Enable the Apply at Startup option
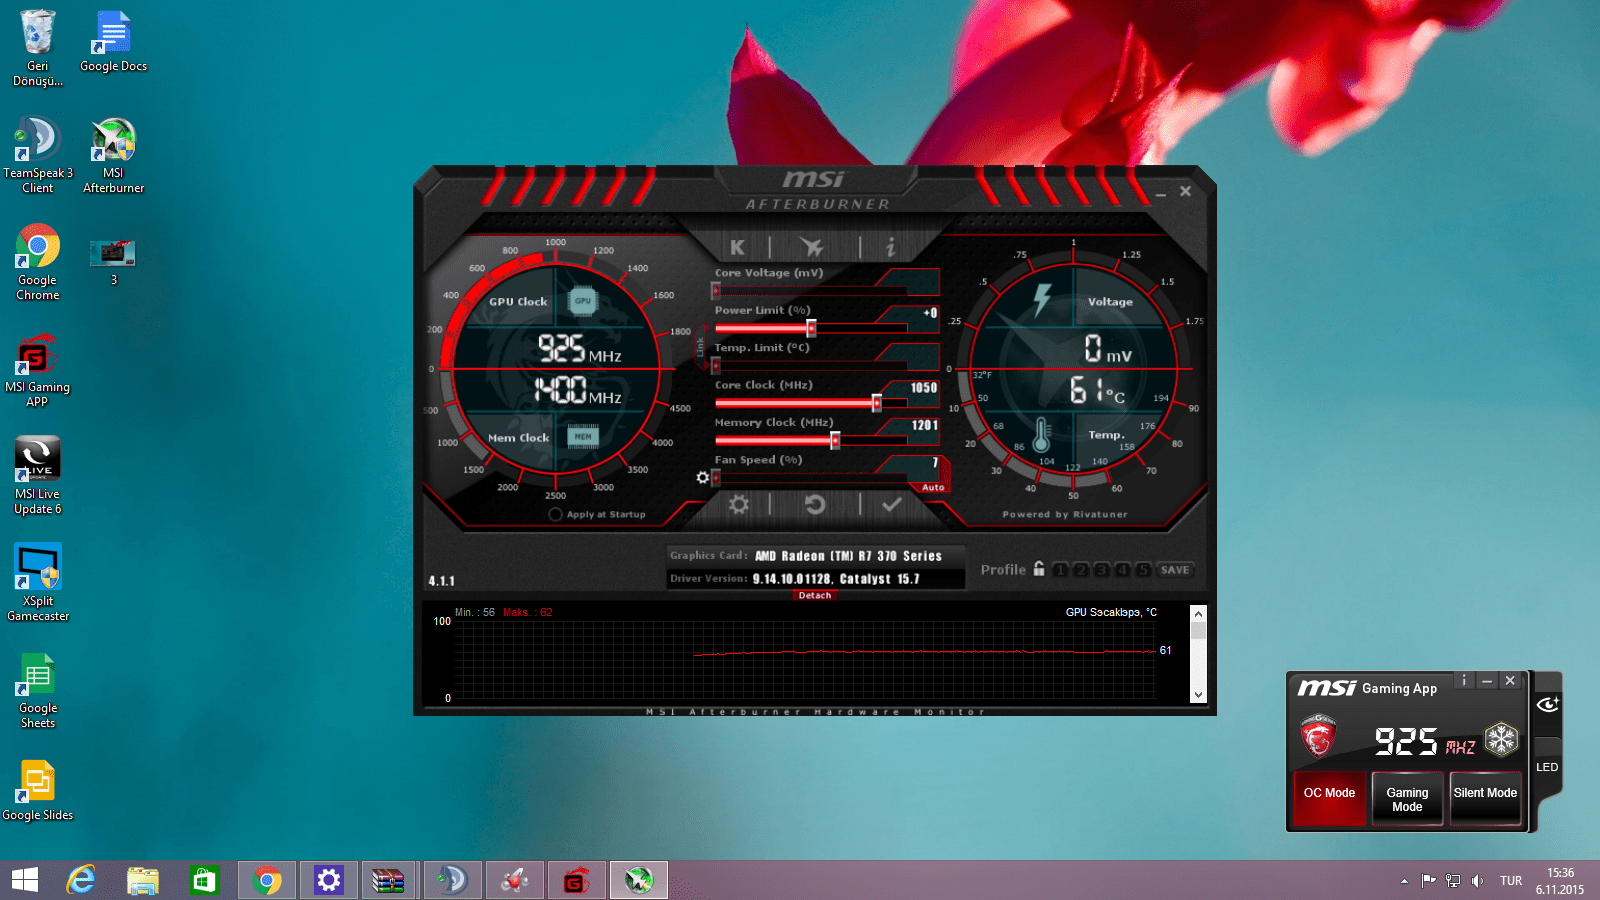Viewport: 1600px width, 900px height. [x=556, y=513]
